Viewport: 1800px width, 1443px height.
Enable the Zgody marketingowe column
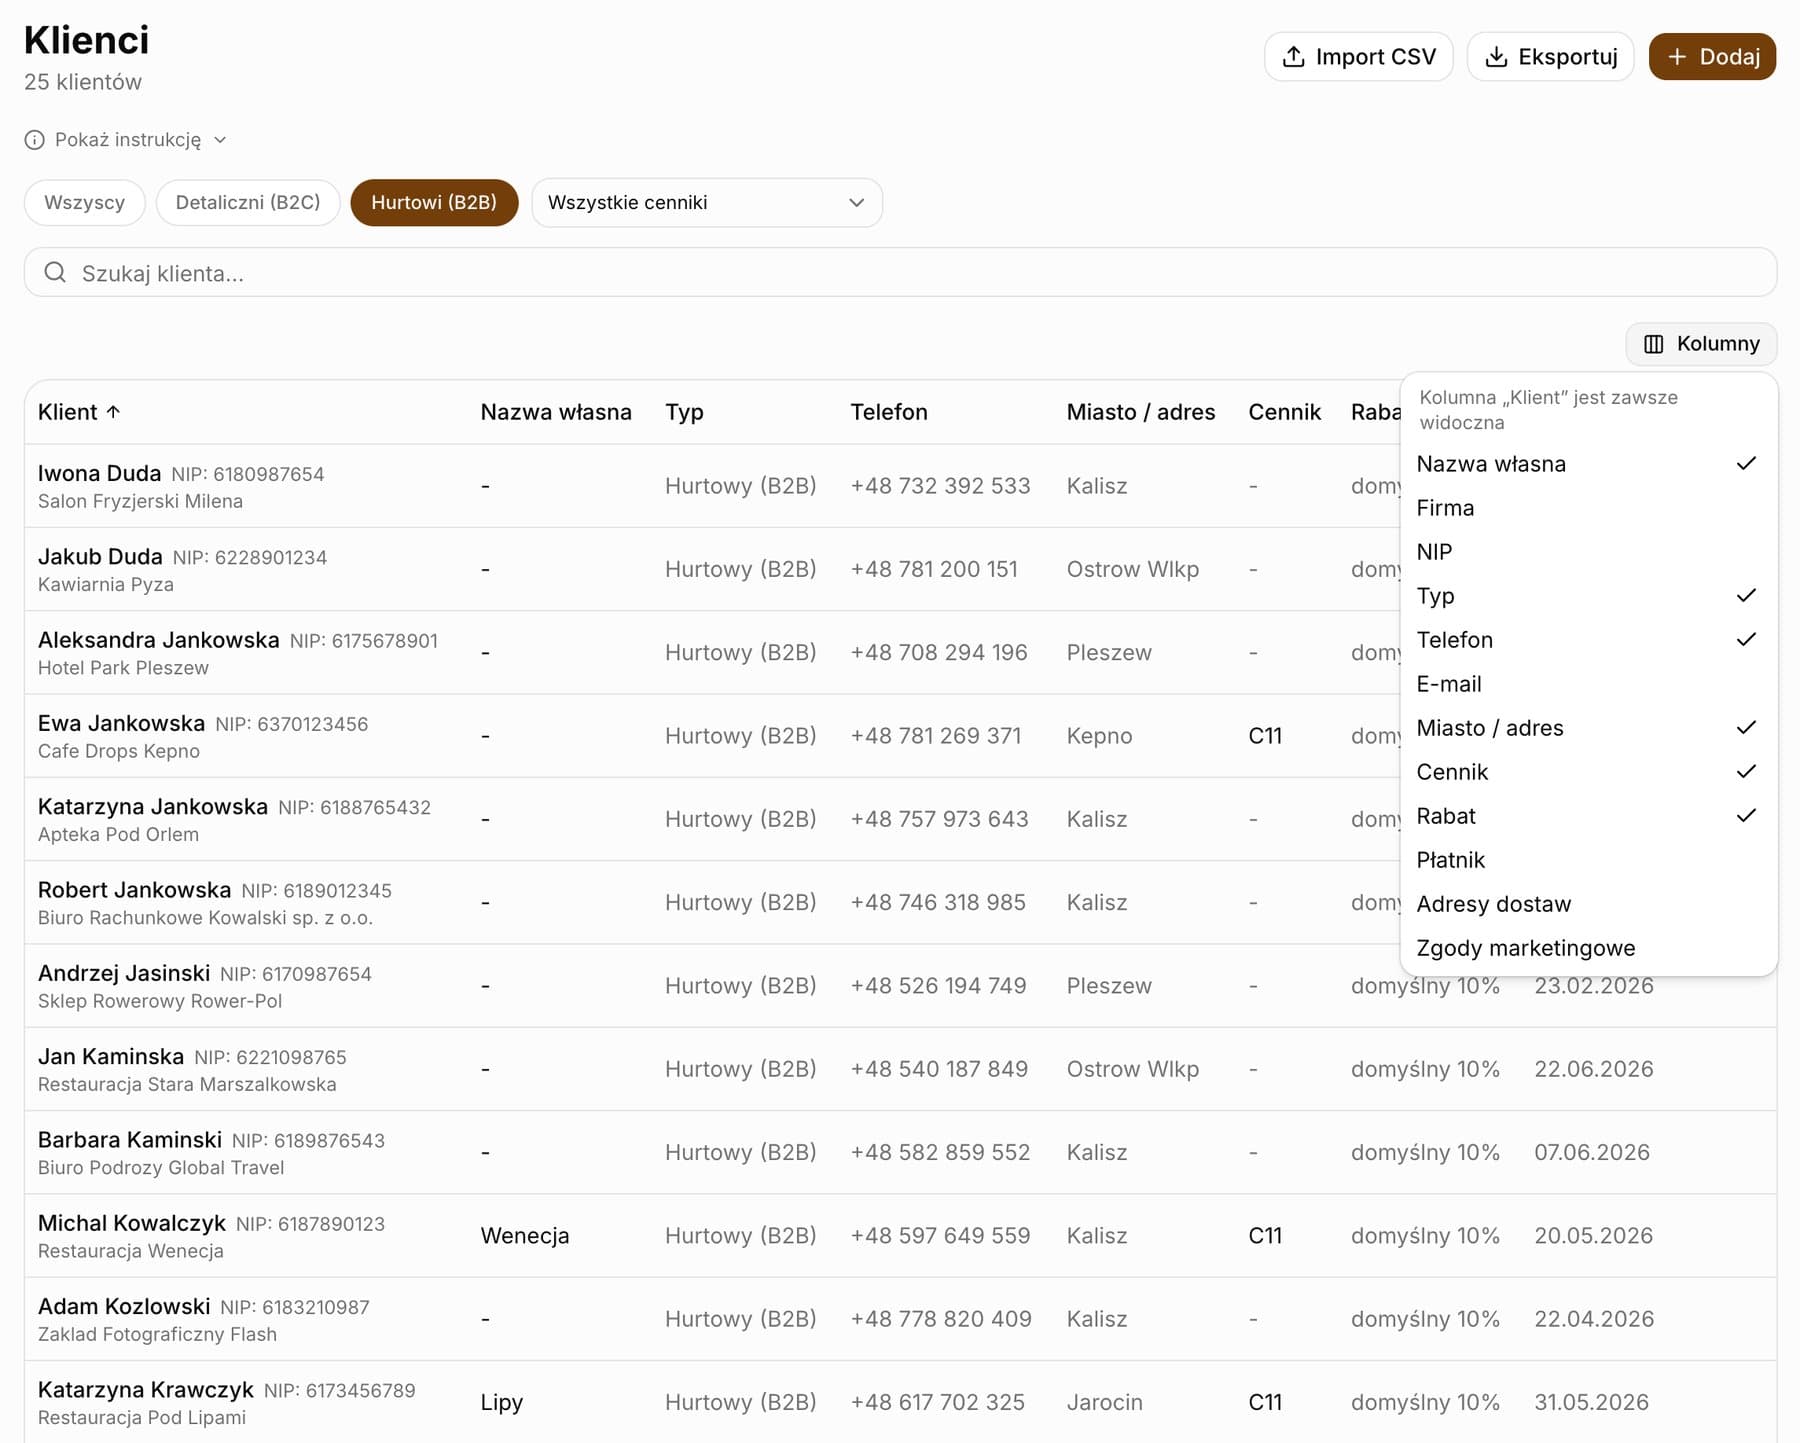(x=1587, y=948)
